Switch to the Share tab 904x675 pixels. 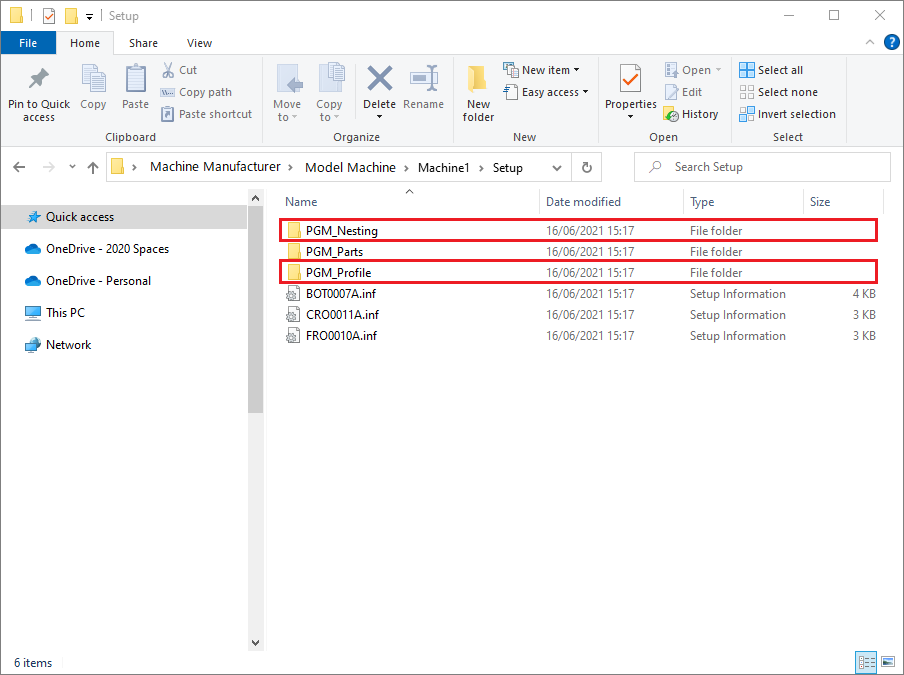(x=144, y=43)
